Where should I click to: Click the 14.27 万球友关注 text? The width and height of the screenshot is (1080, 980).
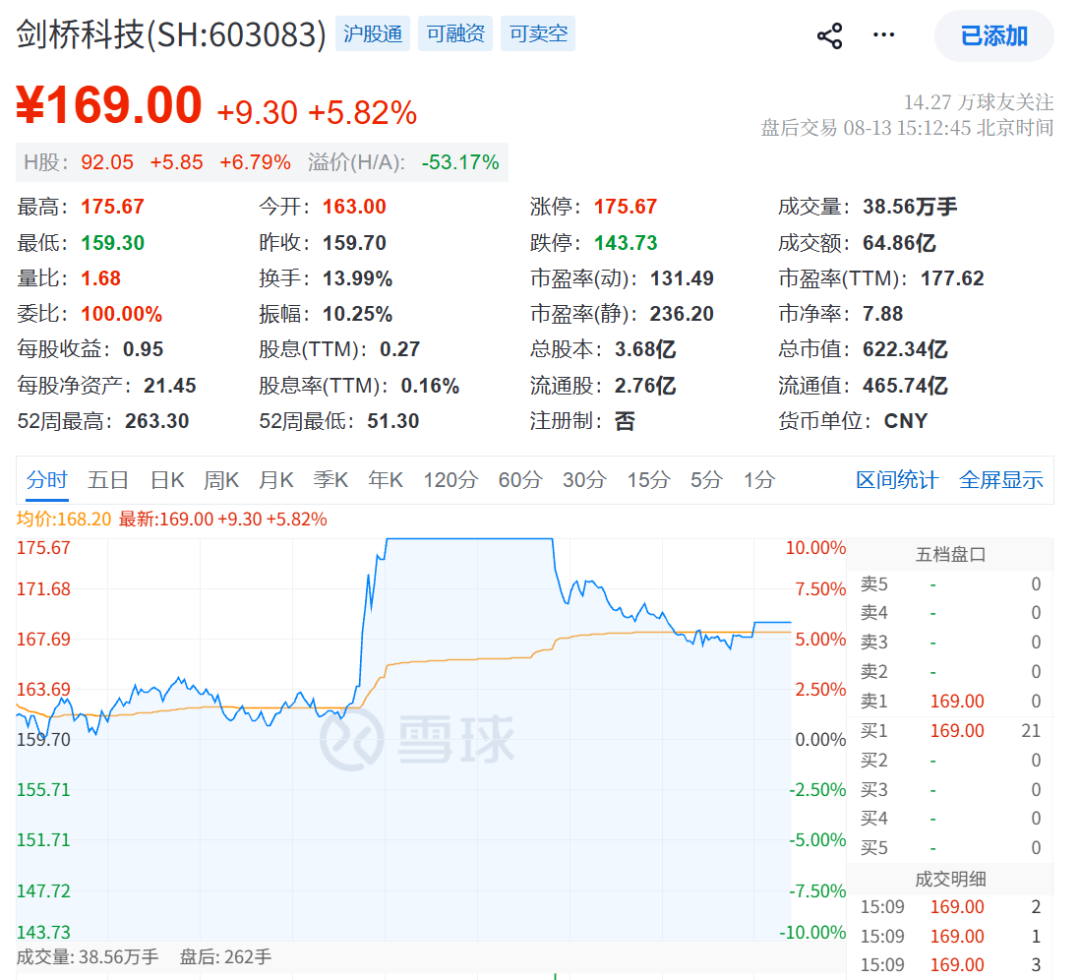[978, 103]
